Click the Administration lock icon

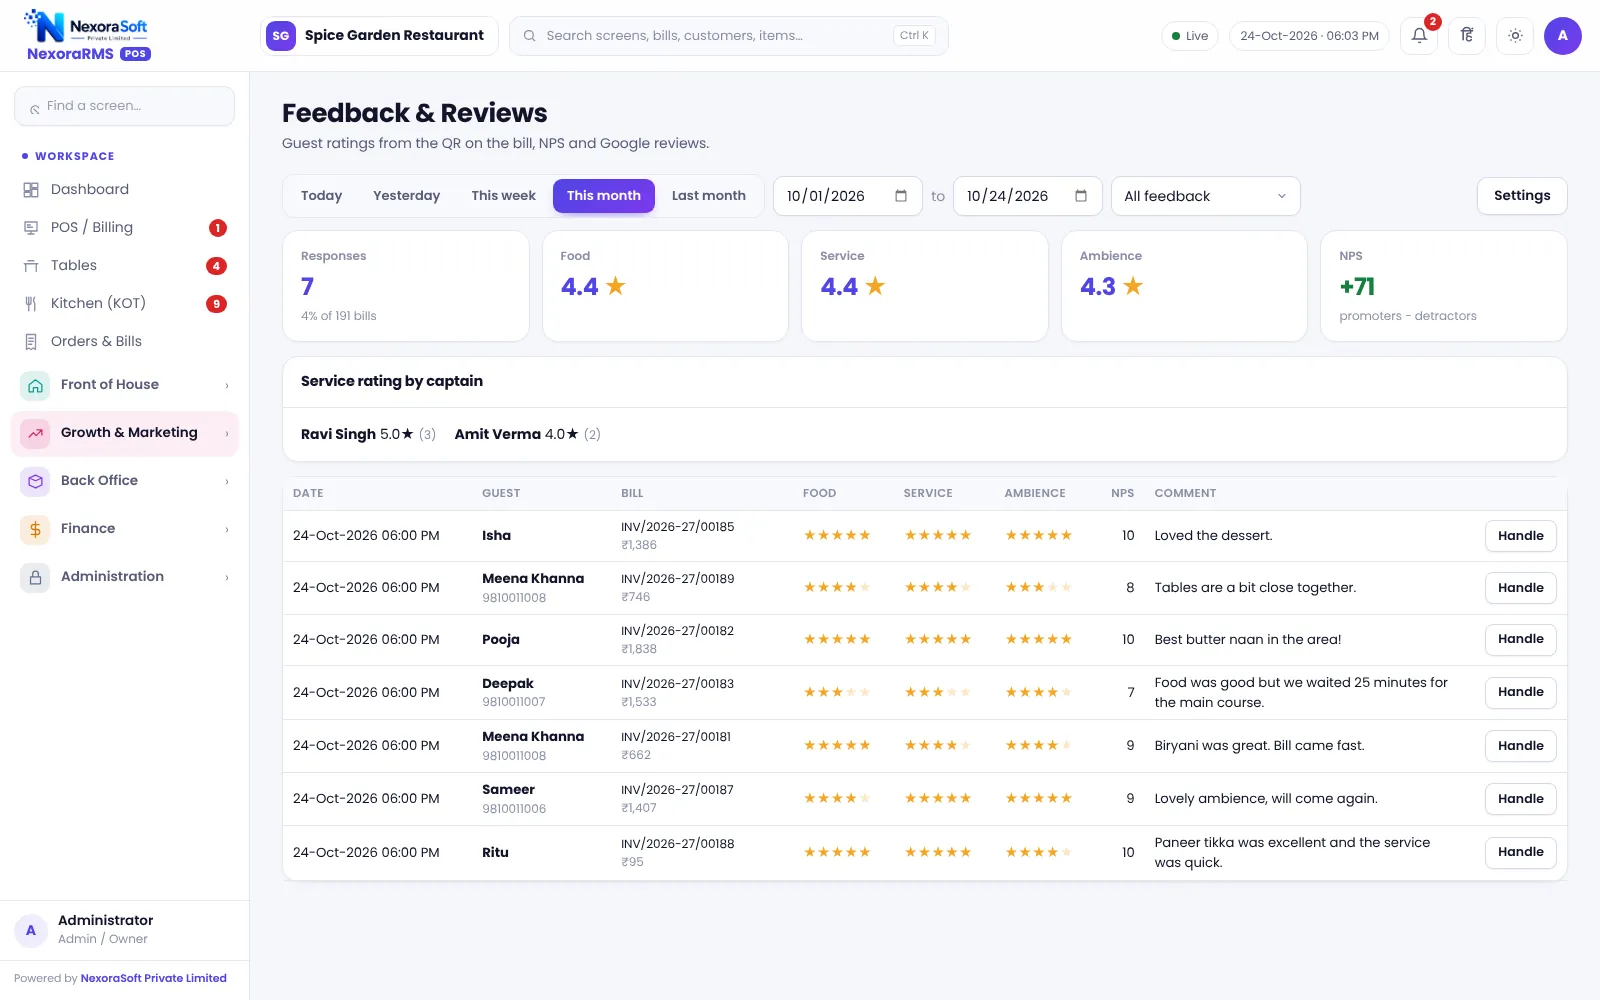[35, 577]
